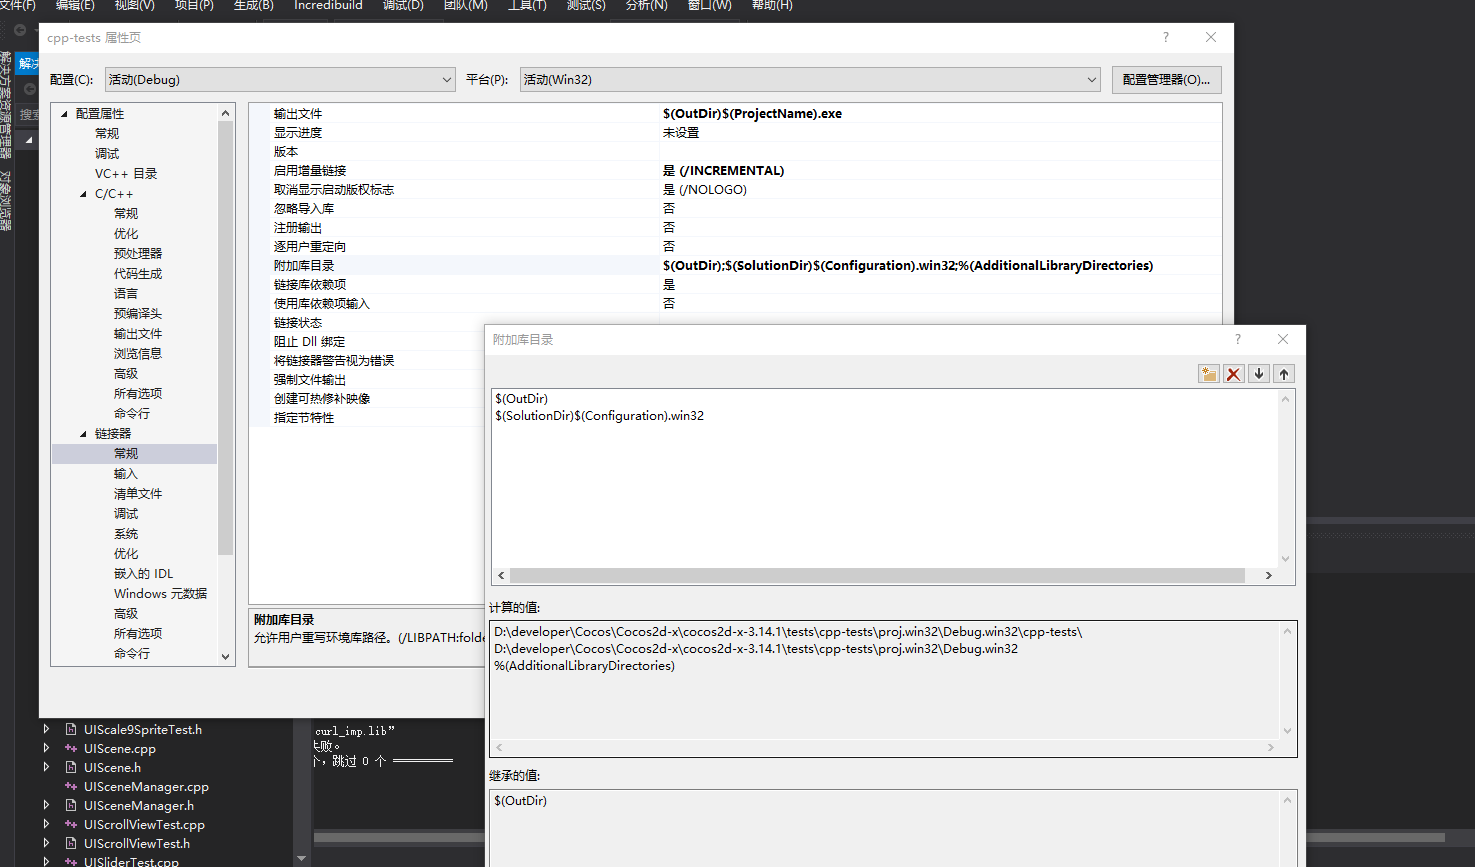The height and width of the screenshot is (867, 1475).
Task: Select 清单文件 under 链接器
Action: coord(138,494)
